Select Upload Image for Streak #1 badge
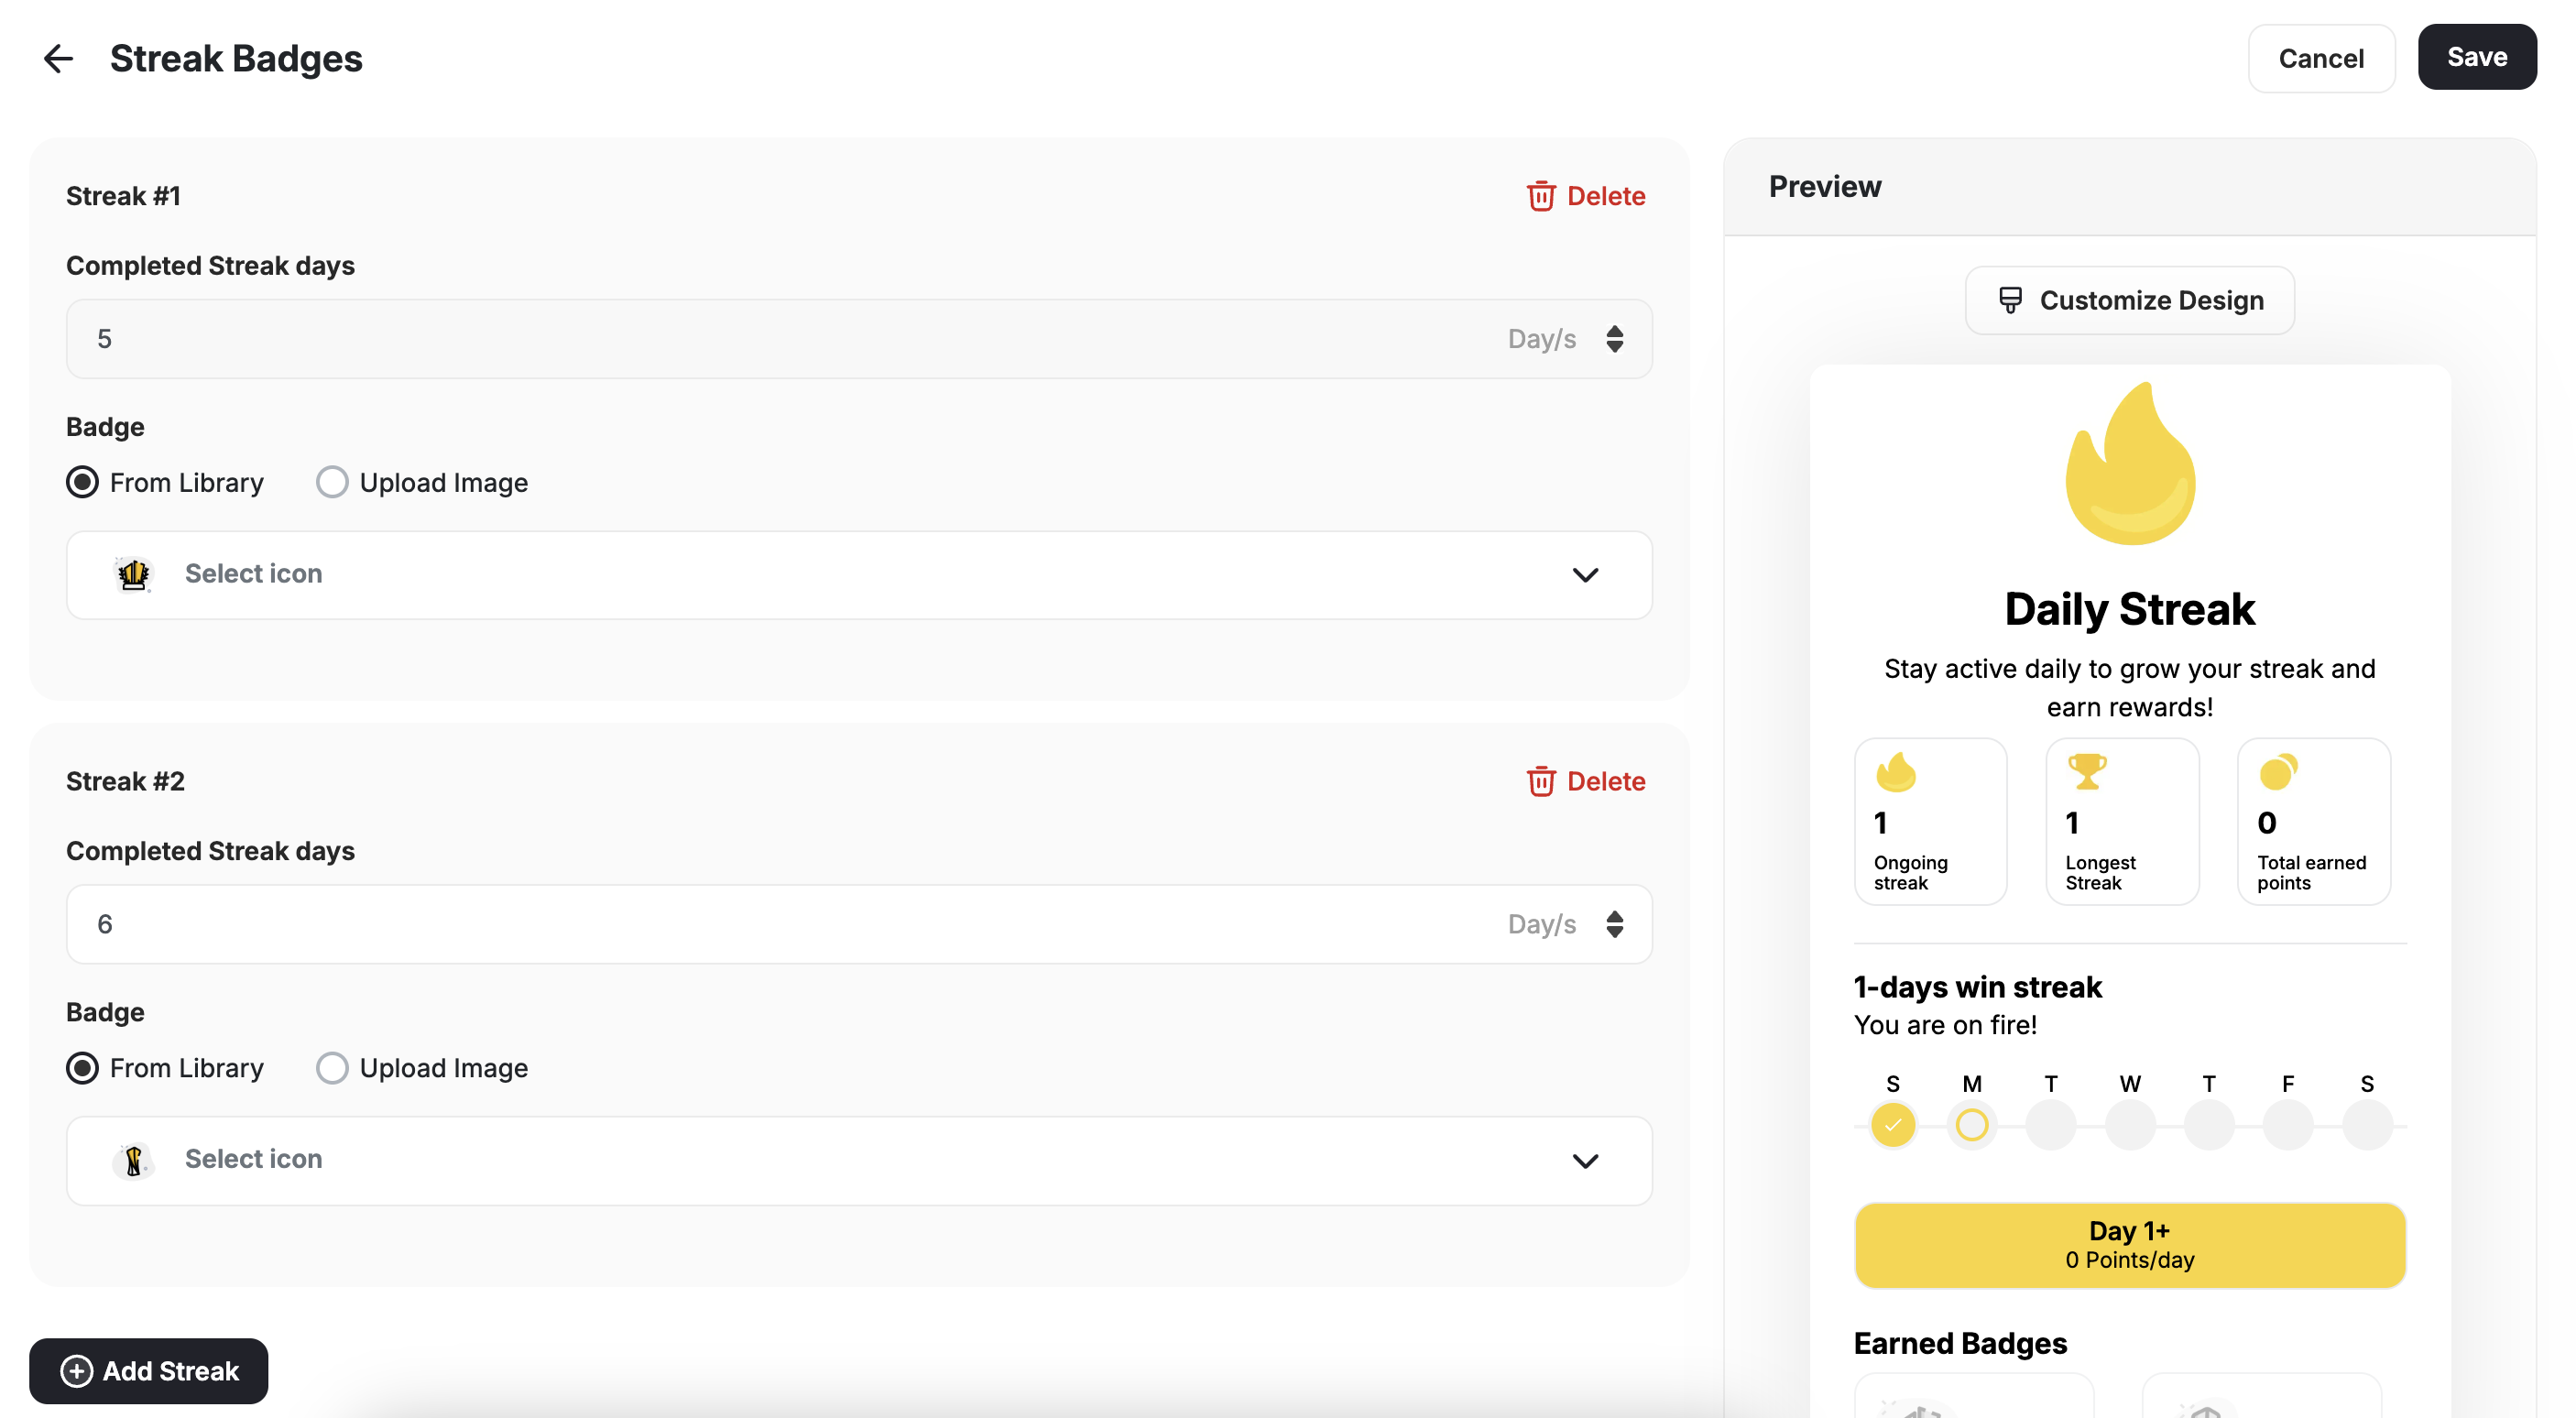Viewport: 2576px width, 1418px height. [x=332, y=483]
